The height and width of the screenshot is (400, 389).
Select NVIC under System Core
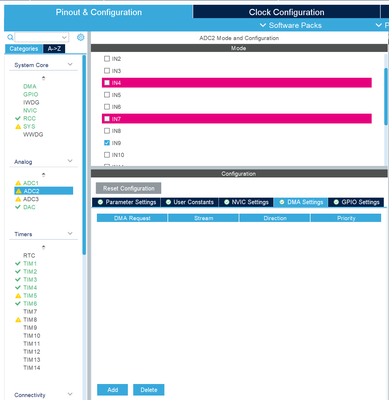coord(30,110)
